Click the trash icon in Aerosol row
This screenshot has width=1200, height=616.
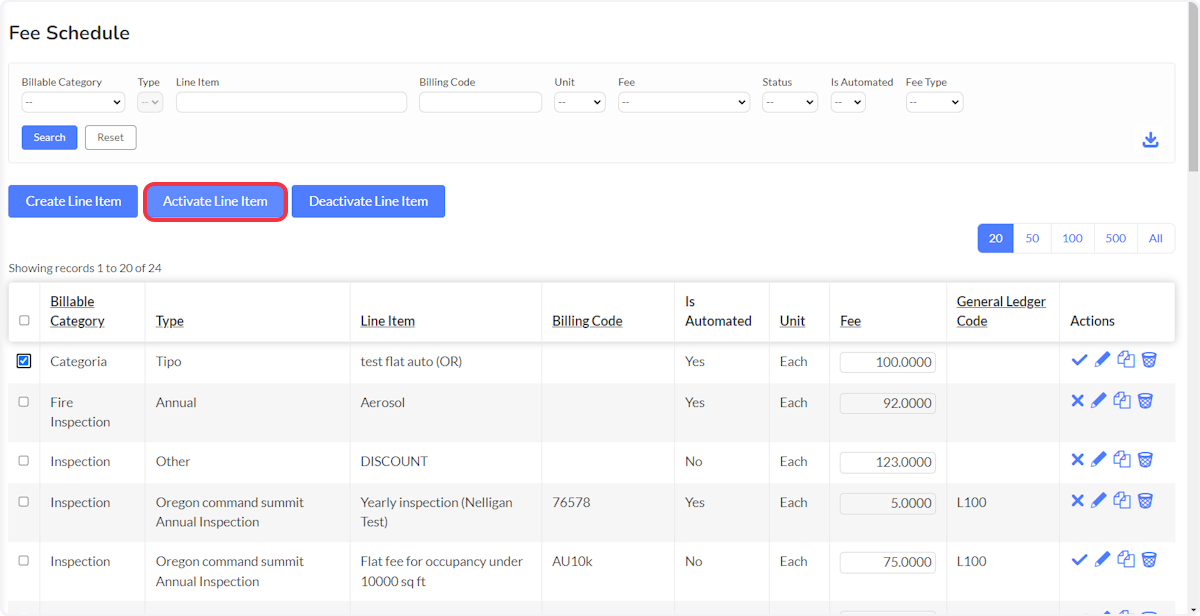(1145, 401)
